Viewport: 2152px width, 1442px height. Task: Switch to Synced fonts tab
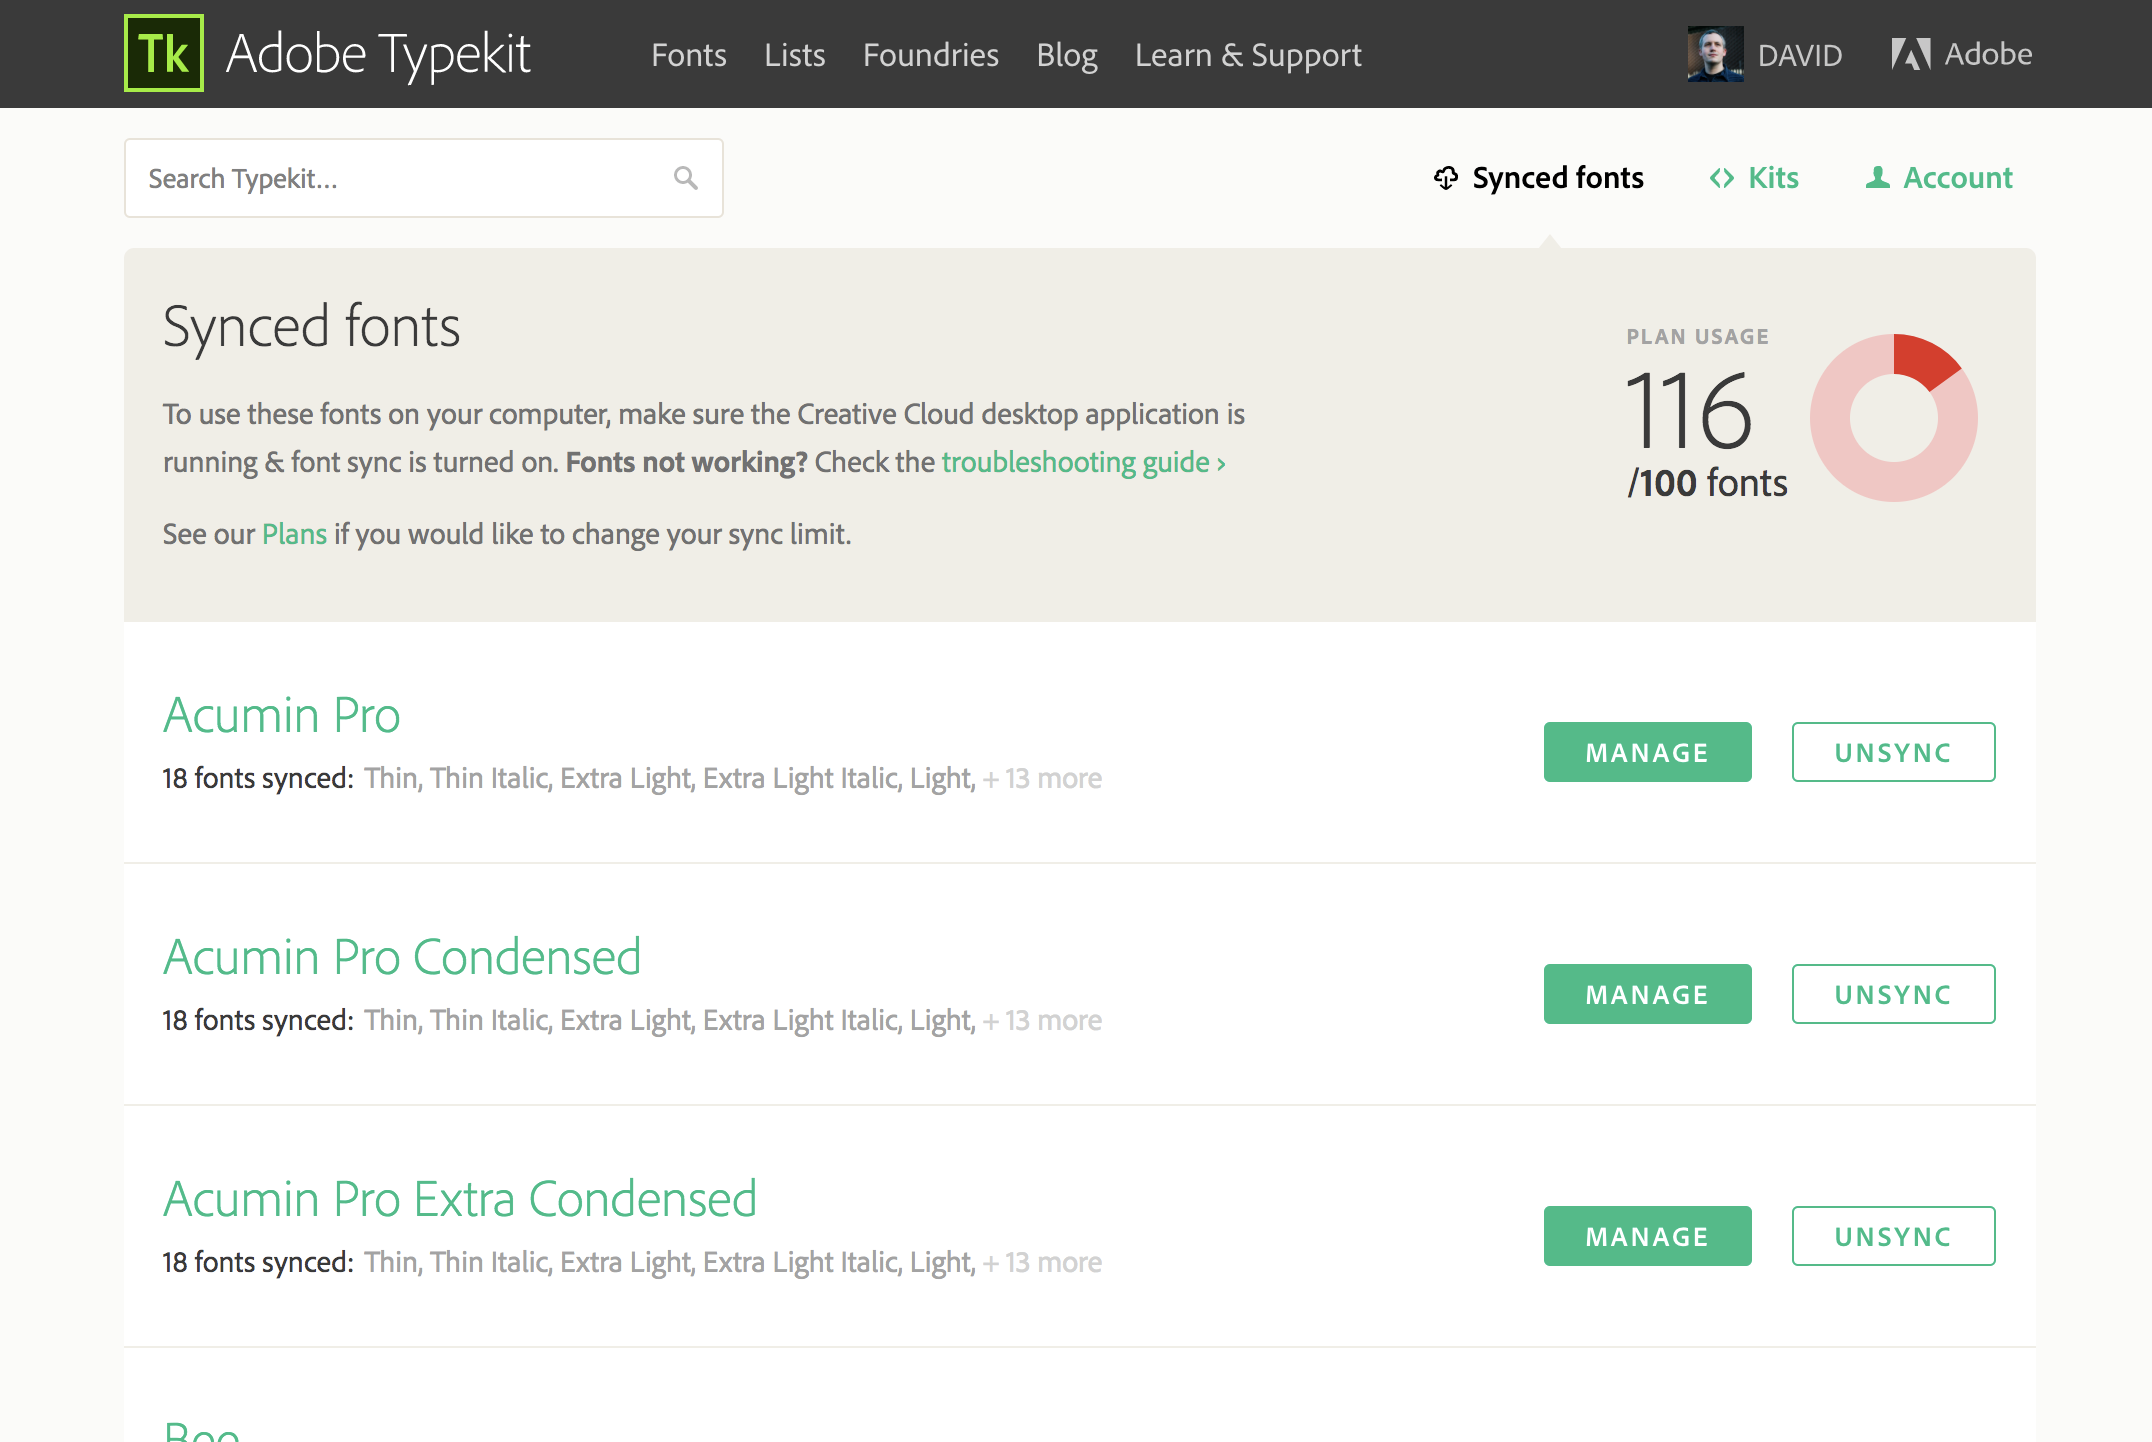point(1539,178)
